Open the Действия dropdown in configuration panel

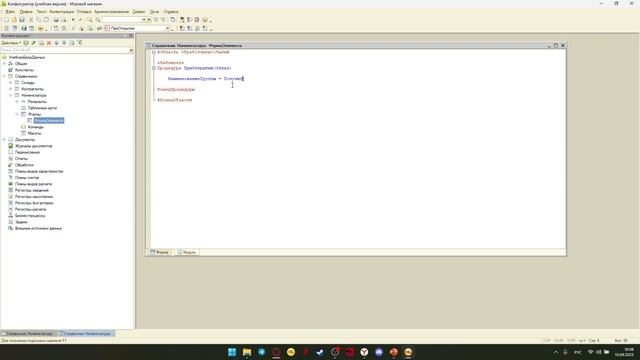(x=11, y=43)
